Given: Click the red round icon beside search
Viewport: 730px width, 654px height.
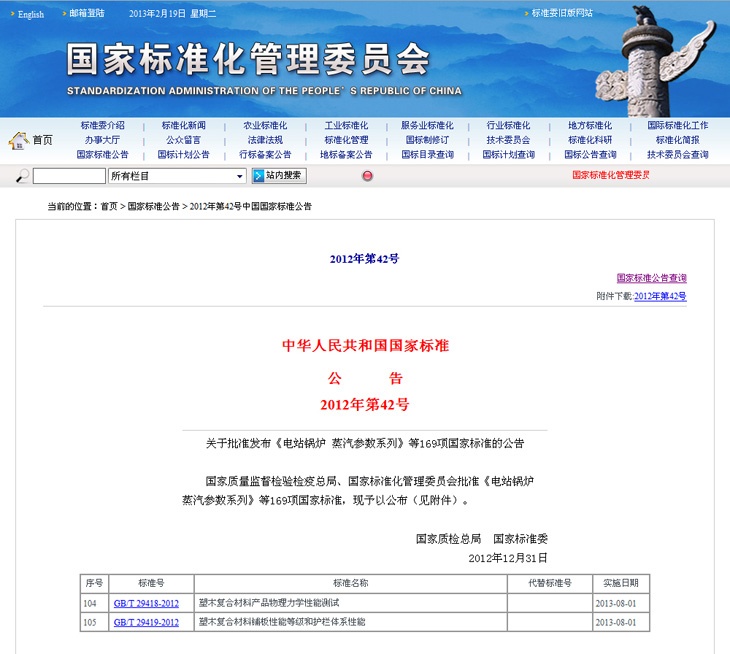Looking at the screenshot, I should [367, 176].
